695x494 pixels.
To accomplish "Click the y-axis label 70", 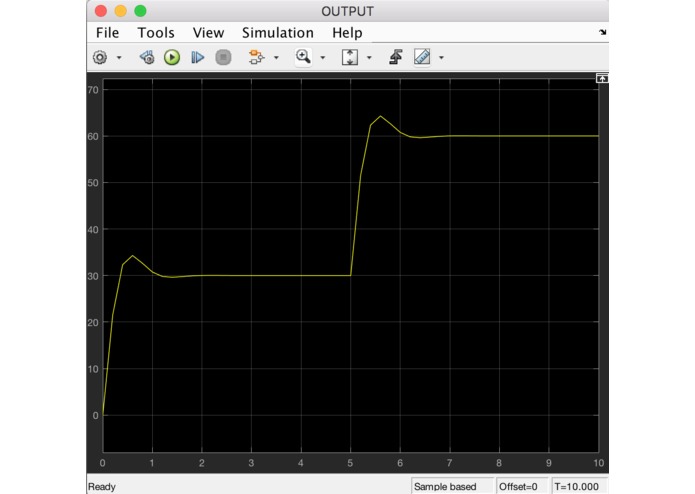I will (x=93, y=90).
